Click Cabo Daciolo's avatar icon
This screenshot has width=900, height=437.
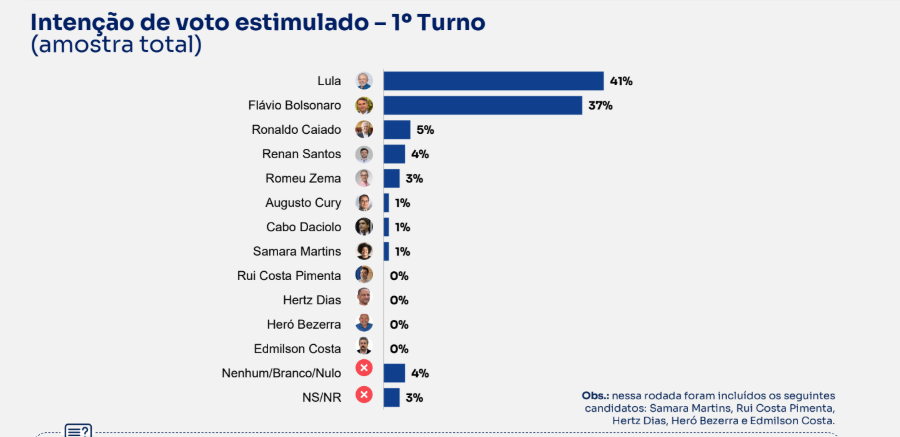click(x=364, y=227)
